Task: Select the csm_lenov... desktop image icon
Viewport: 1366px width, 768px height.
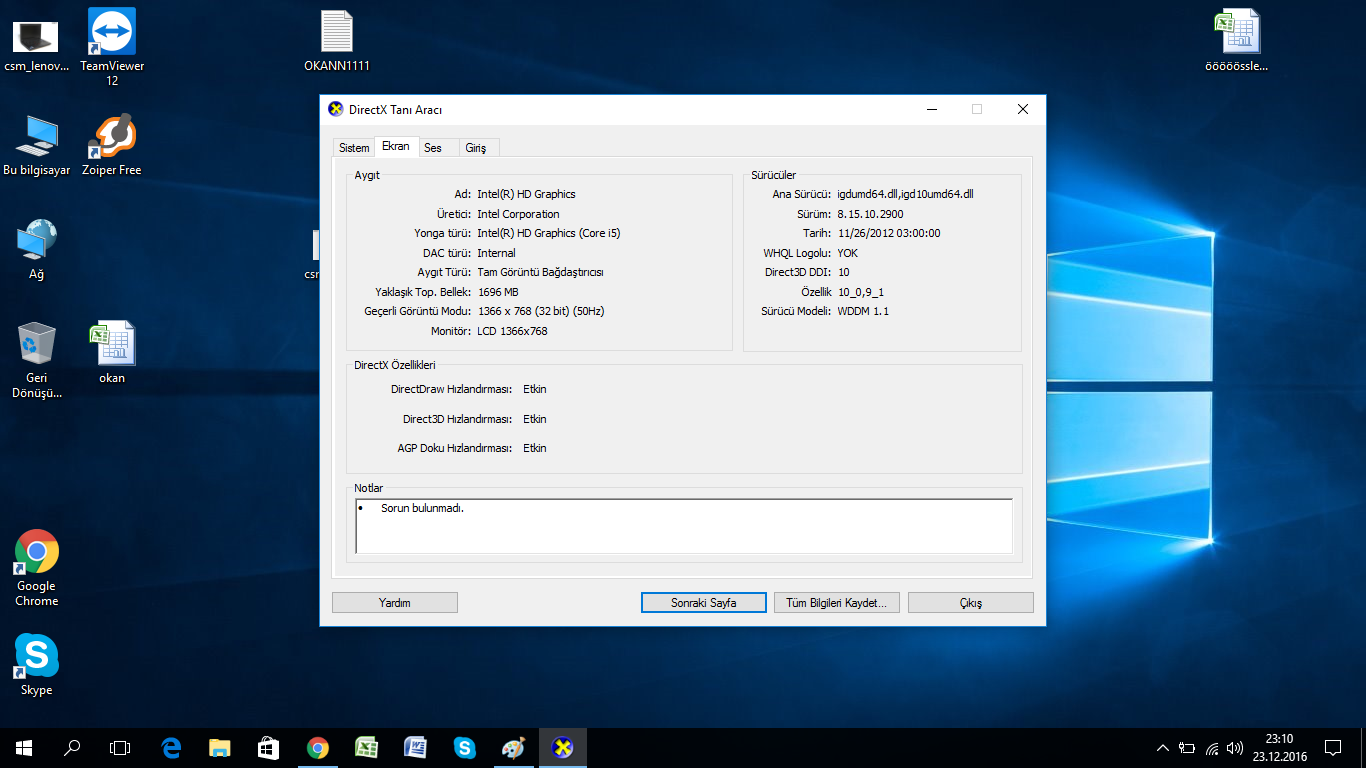Action: click(36, 46)
